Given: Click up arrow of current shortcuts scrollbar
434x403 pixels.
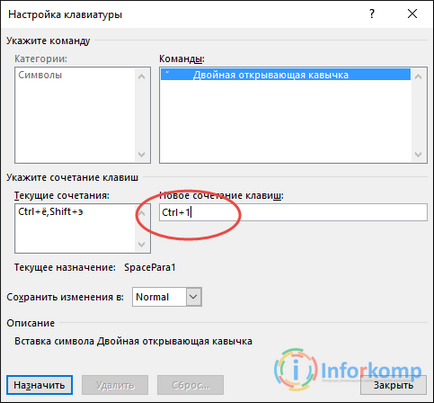Looking at the screenshot, I should [142, 213].
